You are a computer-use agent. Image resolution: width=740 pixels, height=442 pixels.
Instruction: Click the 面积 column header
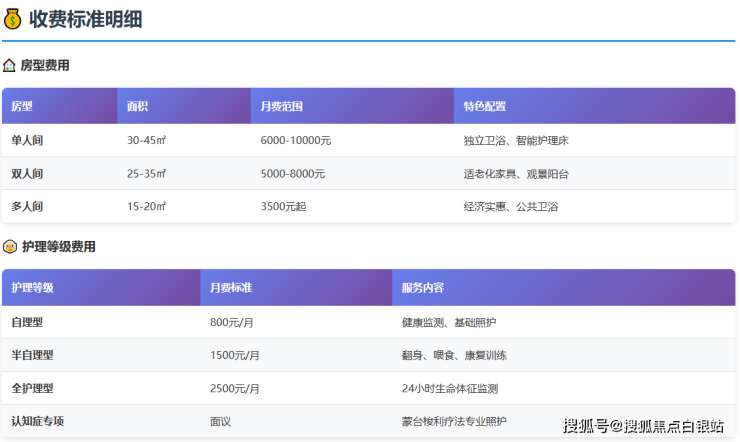[x=138, y=106]
